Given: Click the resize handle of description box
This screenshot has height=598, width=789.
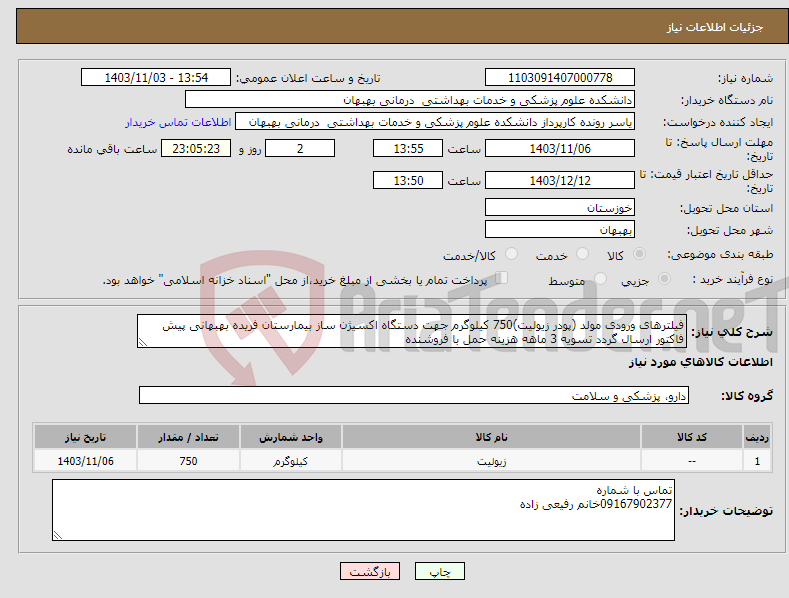Looking at the screenshot, I should coord(143,342).
